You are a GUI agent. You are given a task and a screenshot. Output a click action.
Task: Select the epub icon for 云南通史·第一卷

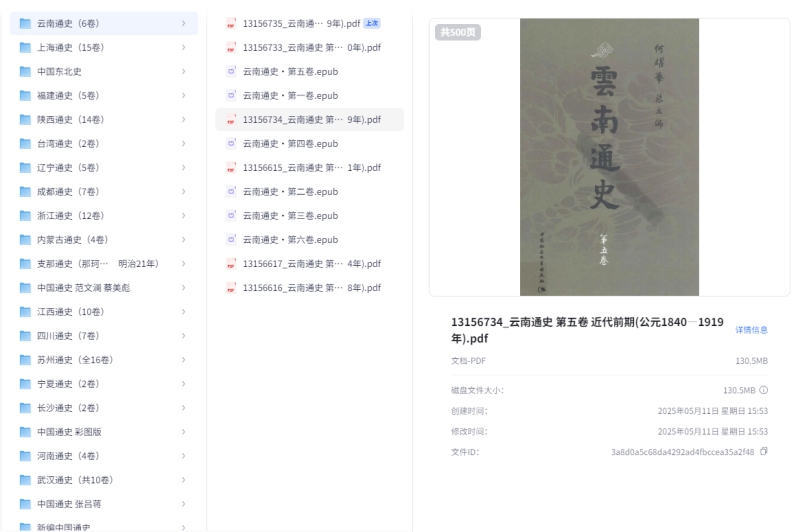coord(231,95)
